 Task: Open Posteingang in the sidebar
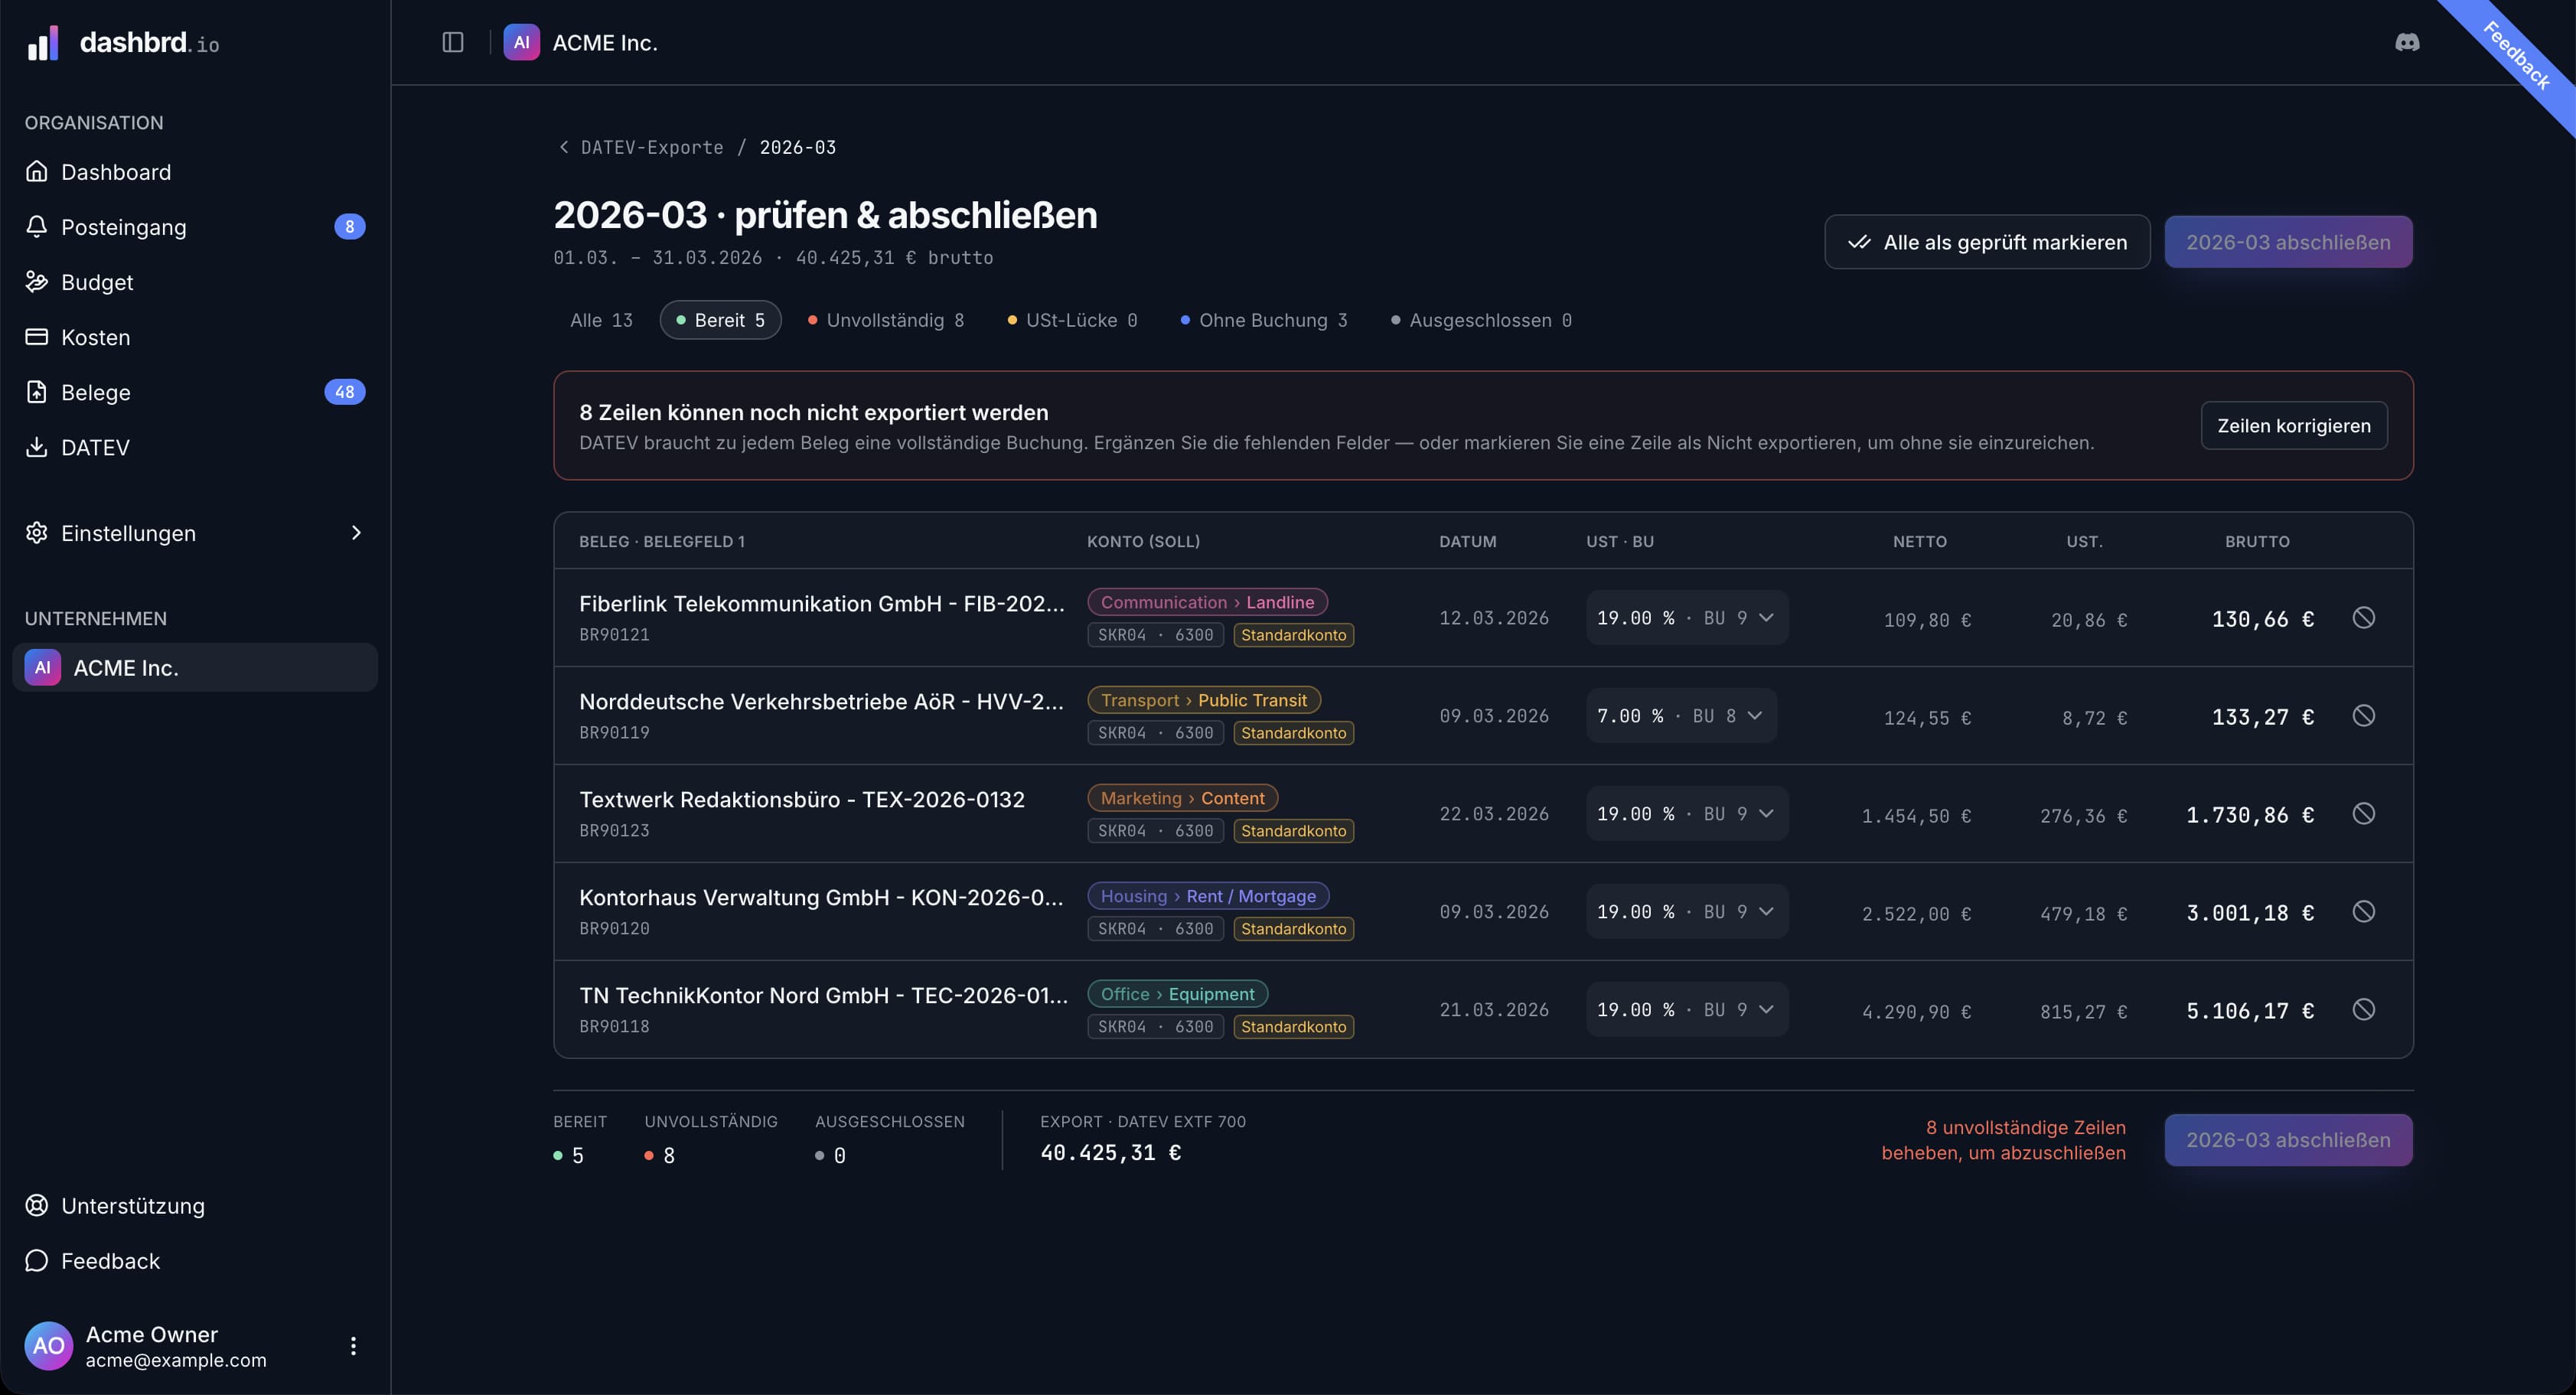click(195, 227)
